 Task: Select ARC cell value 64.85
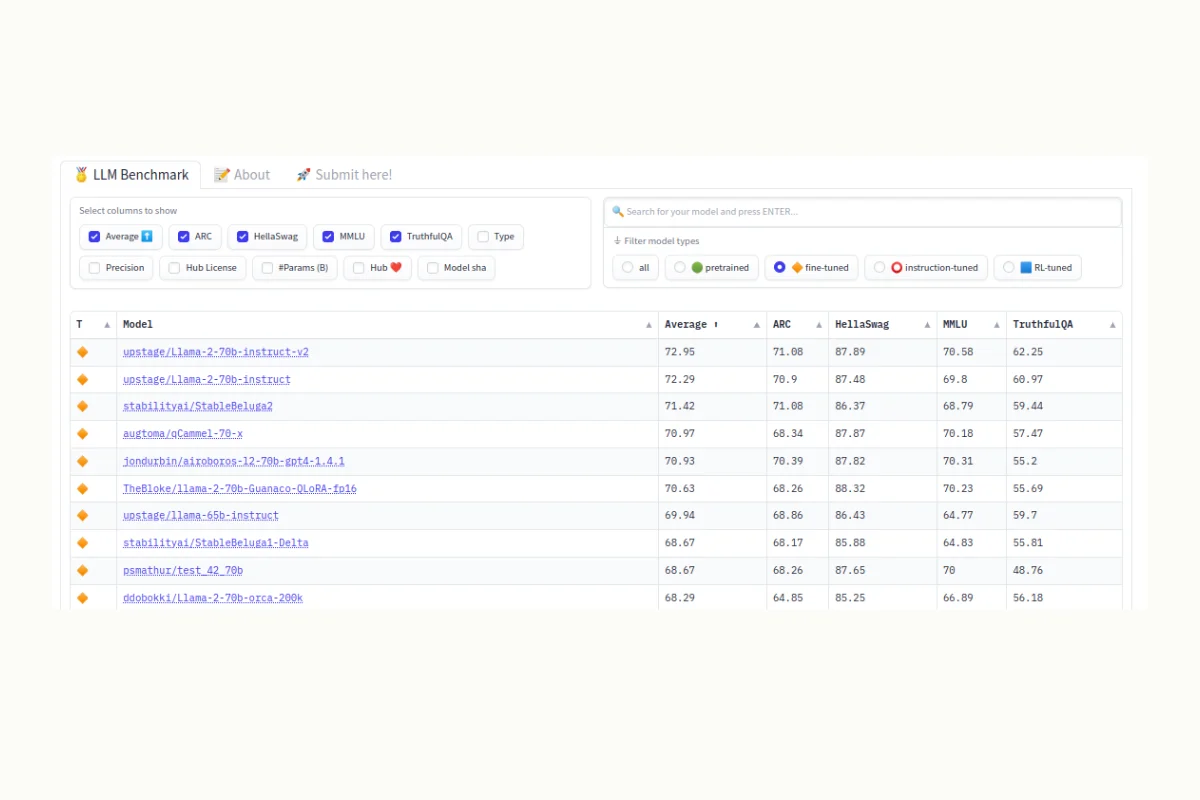(x=788, y=598)
